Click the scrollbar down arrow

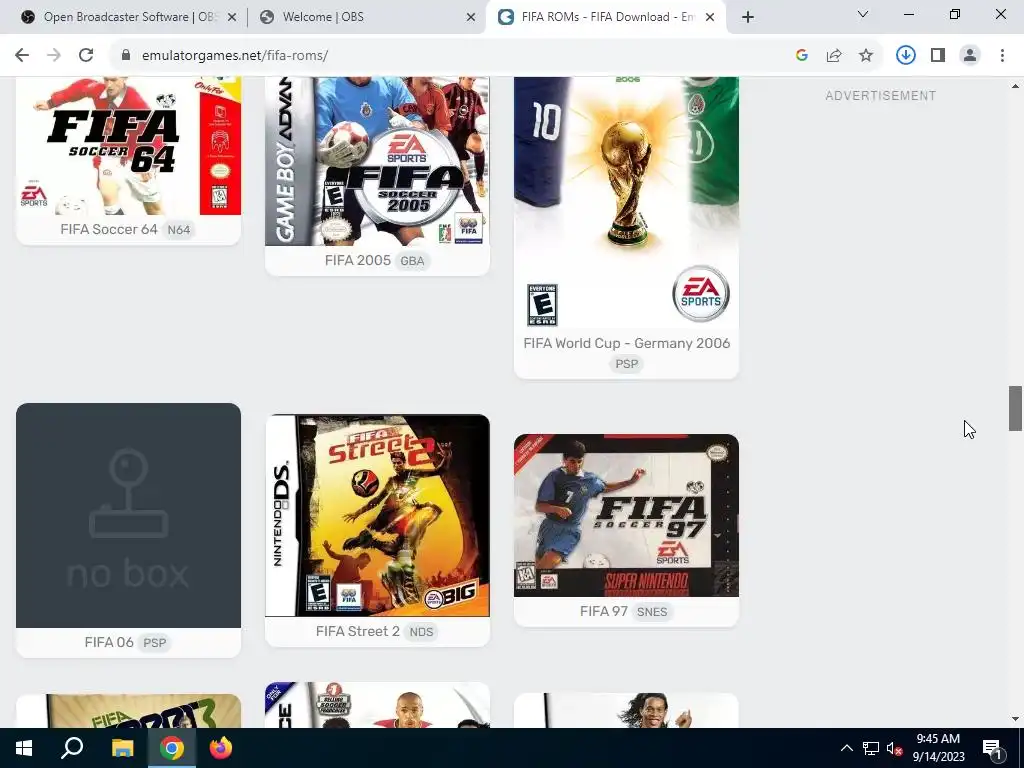click(1015, 719)
